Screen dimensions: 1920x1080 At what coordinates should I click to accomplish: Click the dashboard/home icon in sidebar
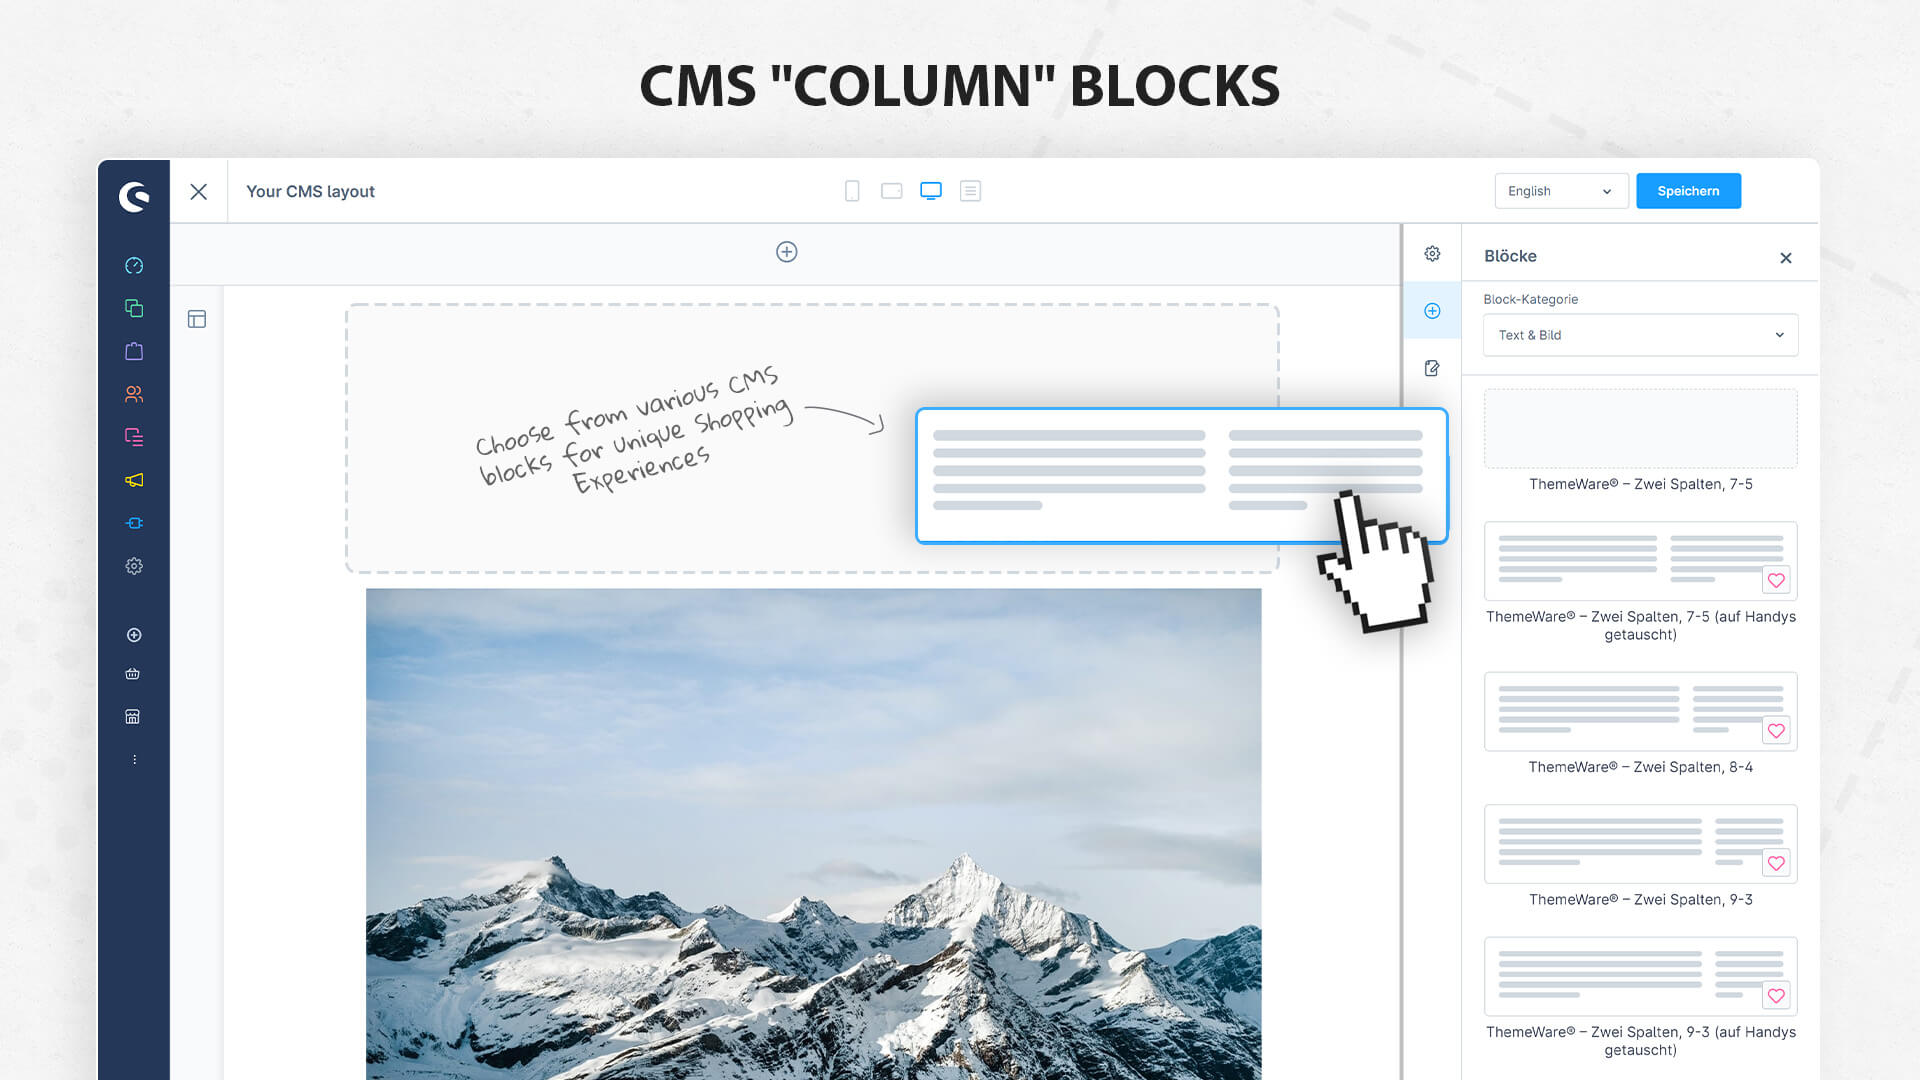[x=133, y=265]
